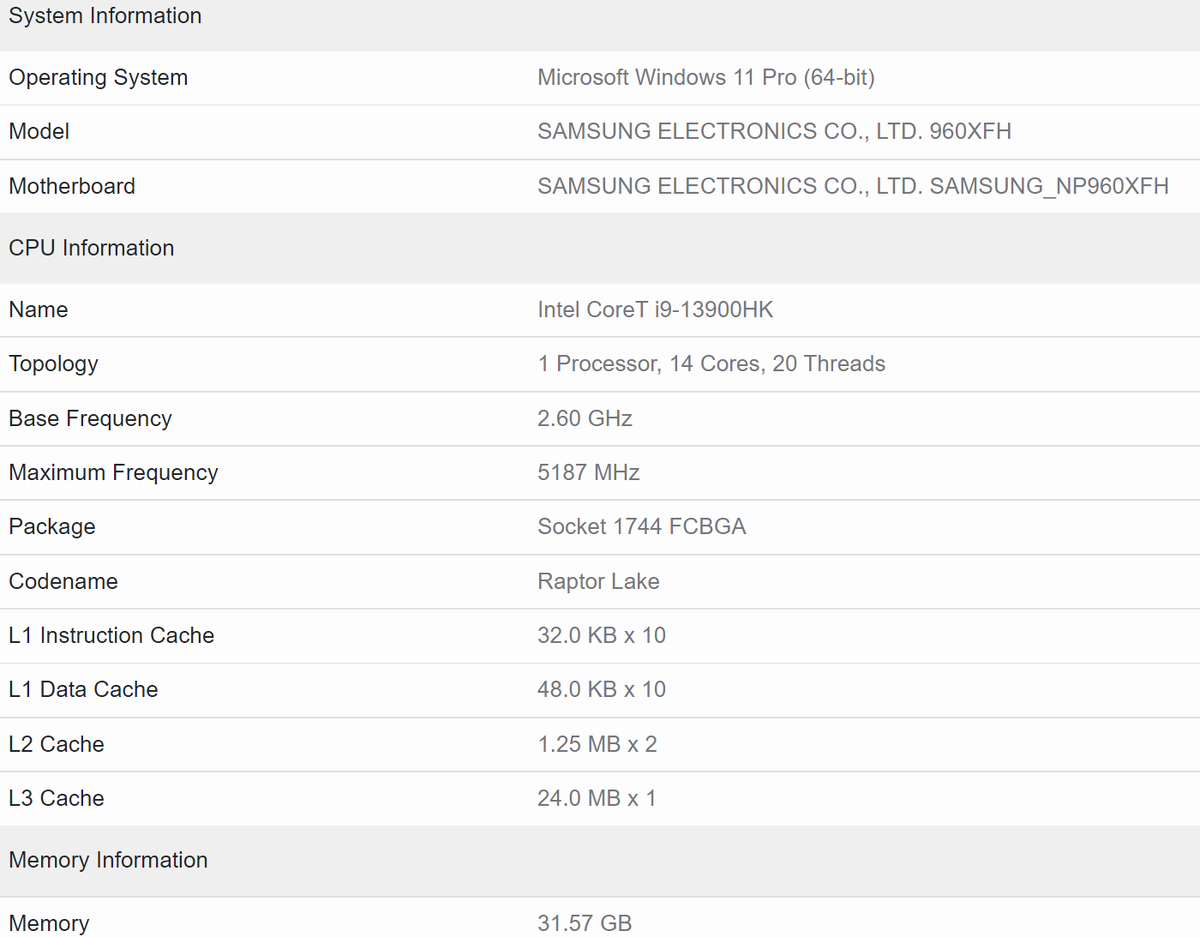1200x937 pixels.
Task: Click Microsoft Windows 11 Pro (64-bit) value
Action: [706, 78]
